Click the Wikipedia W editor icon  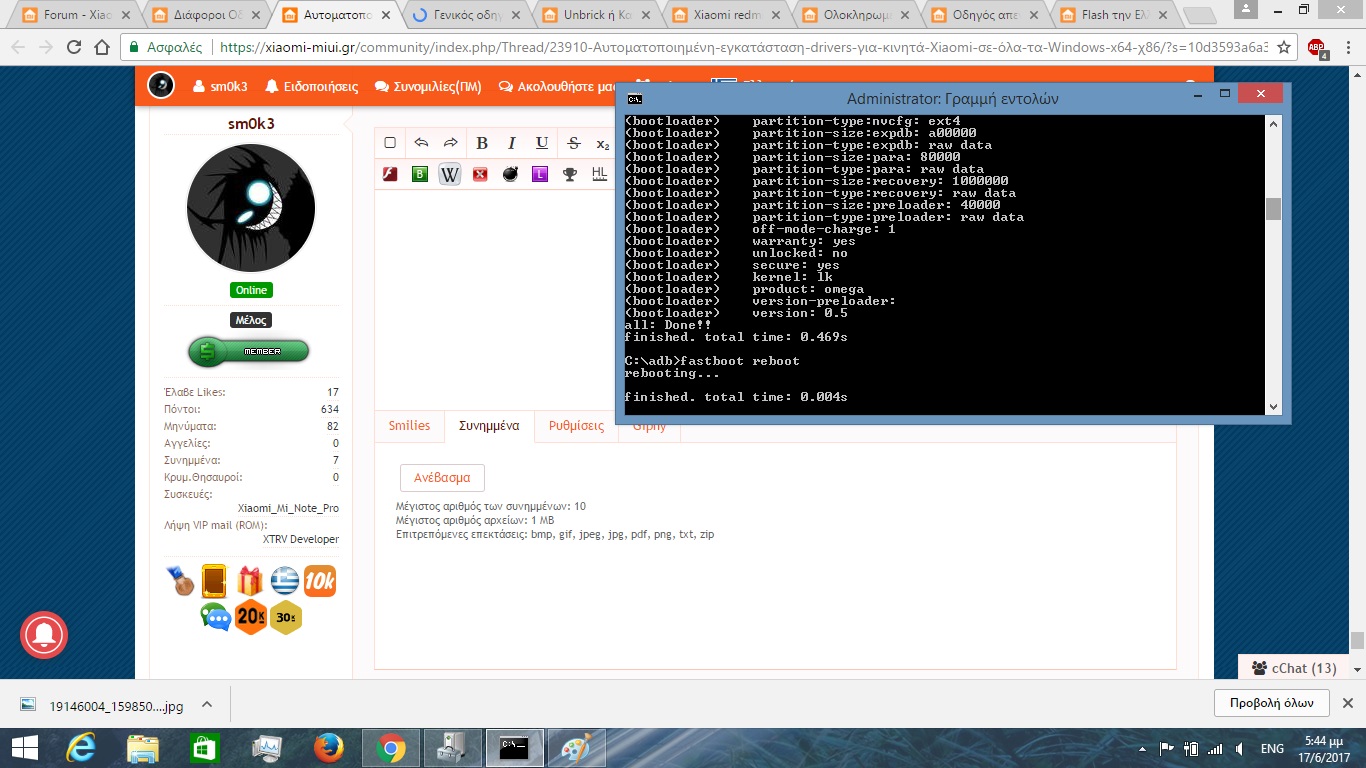pyautogui.click(x=450, y=174)
